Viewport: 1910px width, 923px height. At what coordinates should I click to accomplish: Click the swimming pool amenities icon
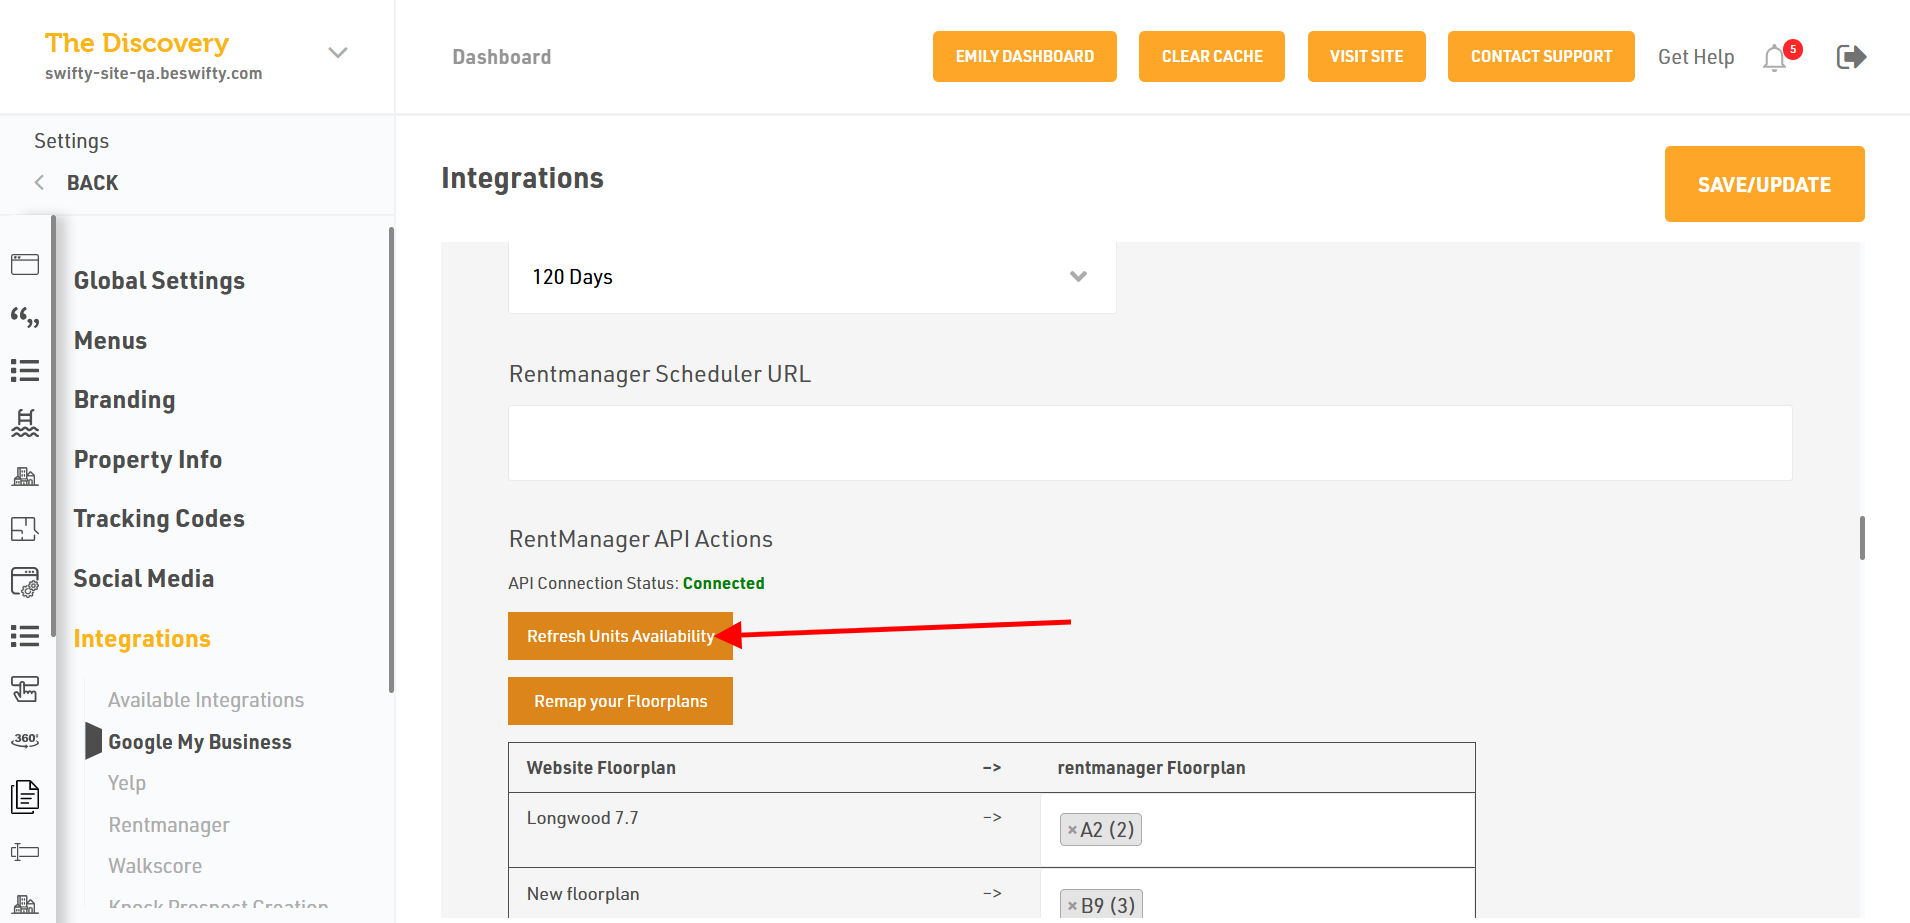click(25, 423)
